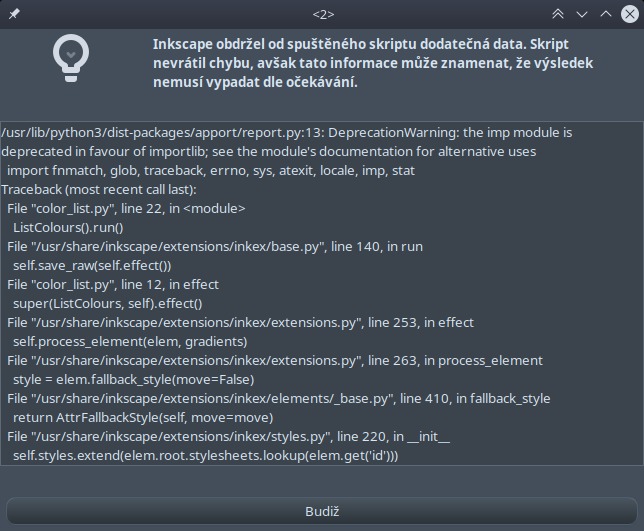Click the 'ListColours().run()' line
The width and height of the screenshot is (644, 531).
click(x=68, y=228)
